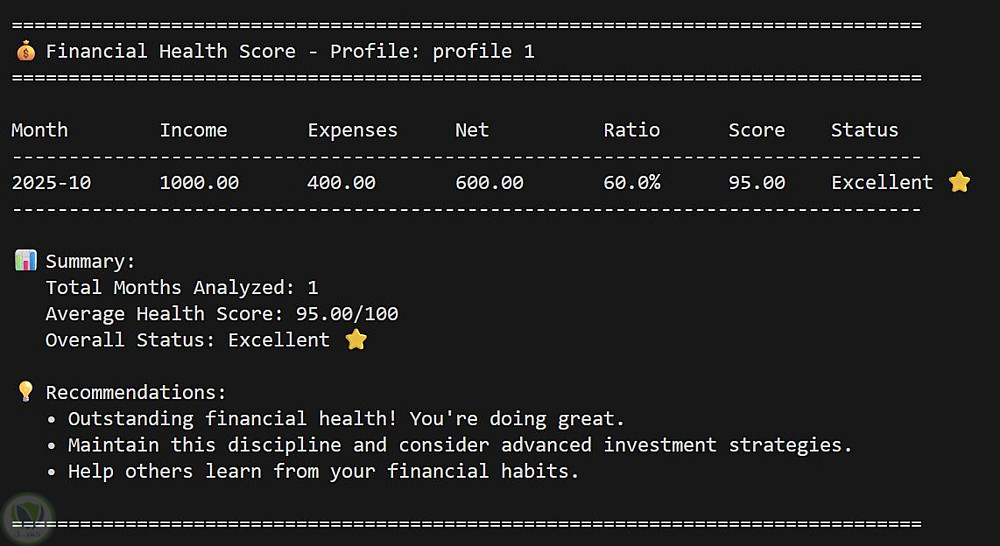Viewport: 1000px width, 546px height.
Task: Select the Average Health Score line
Action: click(221, 314)
